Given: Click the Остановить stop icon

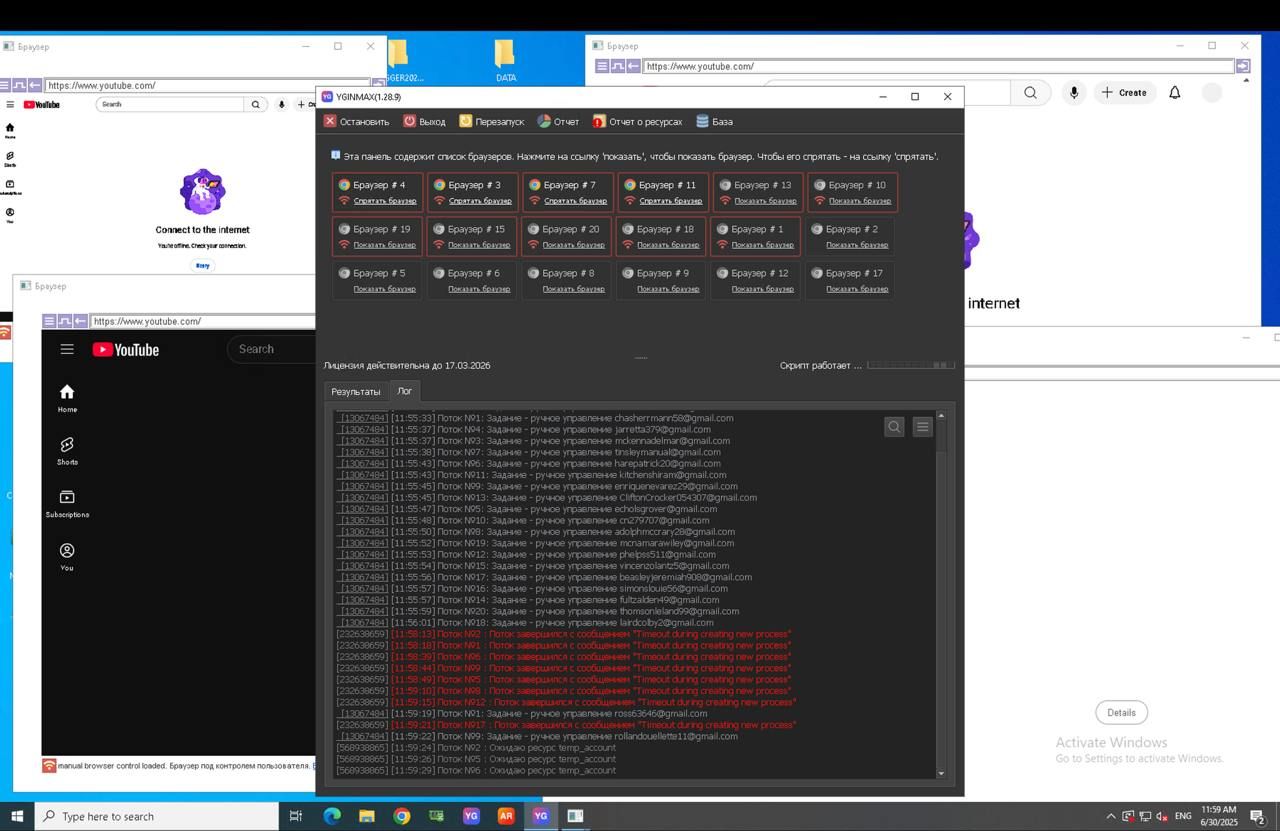Looking at the screenshot, I should click(x=330, y=121).
